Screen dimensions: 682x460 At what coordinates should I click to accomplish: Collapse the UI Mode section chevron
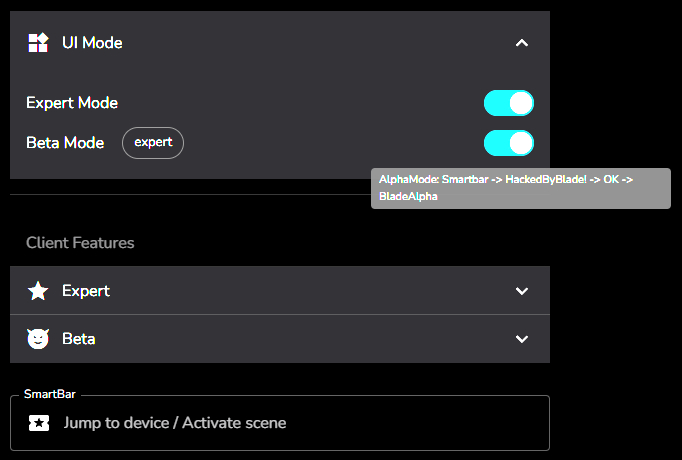(522, 43)
